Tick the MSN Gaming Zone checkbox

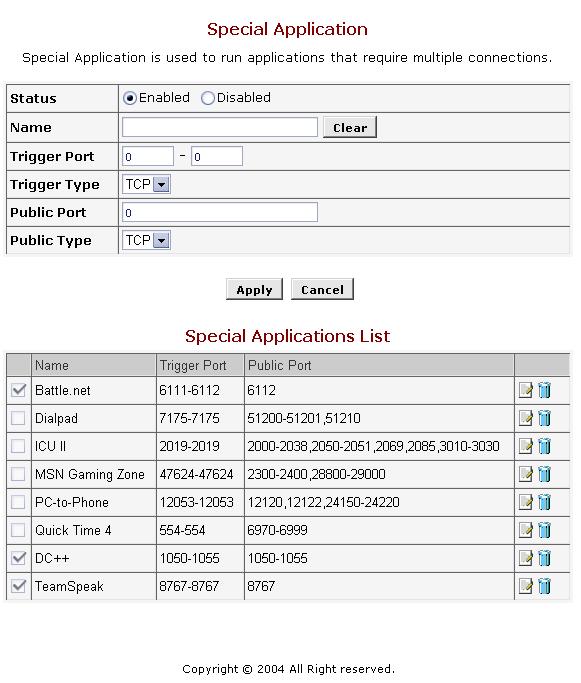coord(18,474)
